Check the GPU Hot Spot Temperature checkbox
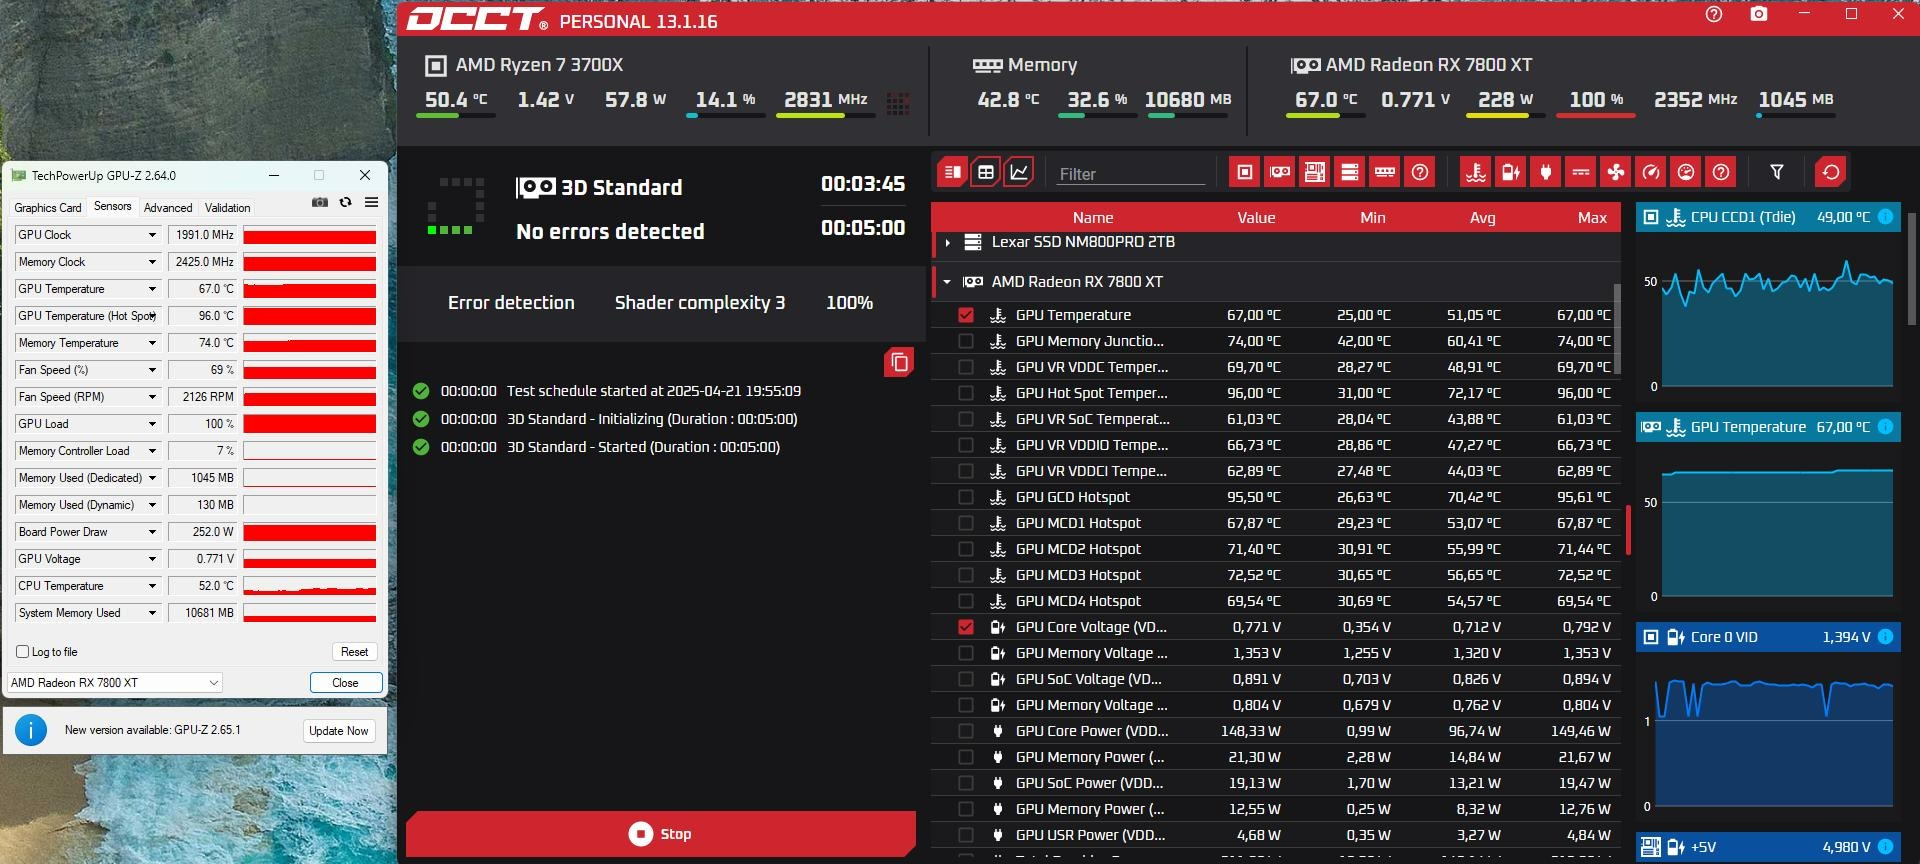 point(965,393)
